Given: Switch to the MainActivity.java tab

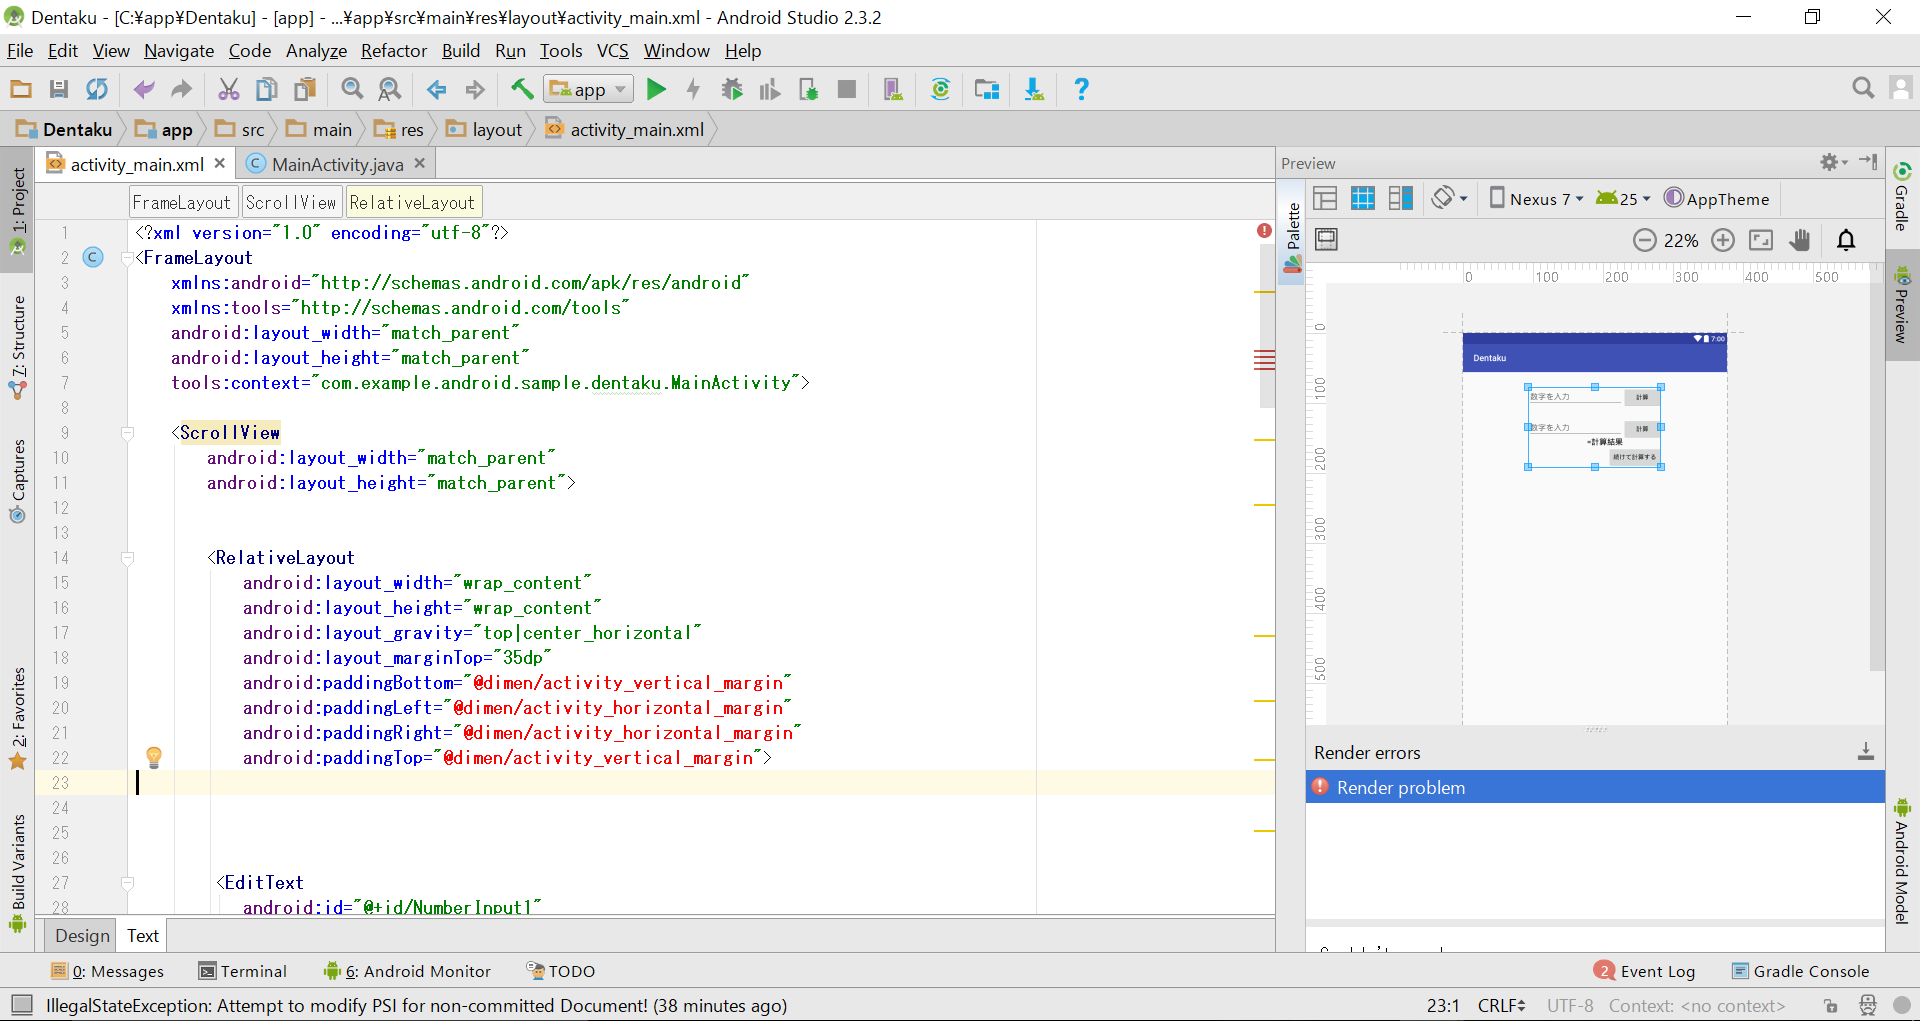Looking at the screenshot, I should coord(337,164).
